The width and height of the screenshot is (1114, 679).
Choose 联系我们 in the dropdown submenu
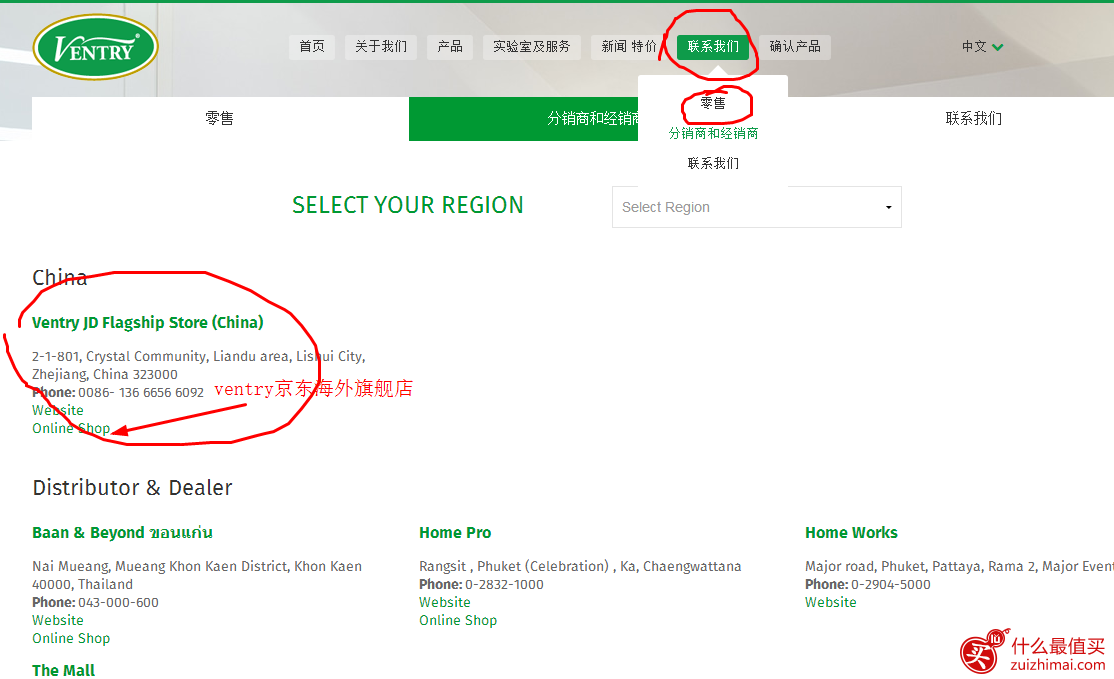[x=713, y=163]
